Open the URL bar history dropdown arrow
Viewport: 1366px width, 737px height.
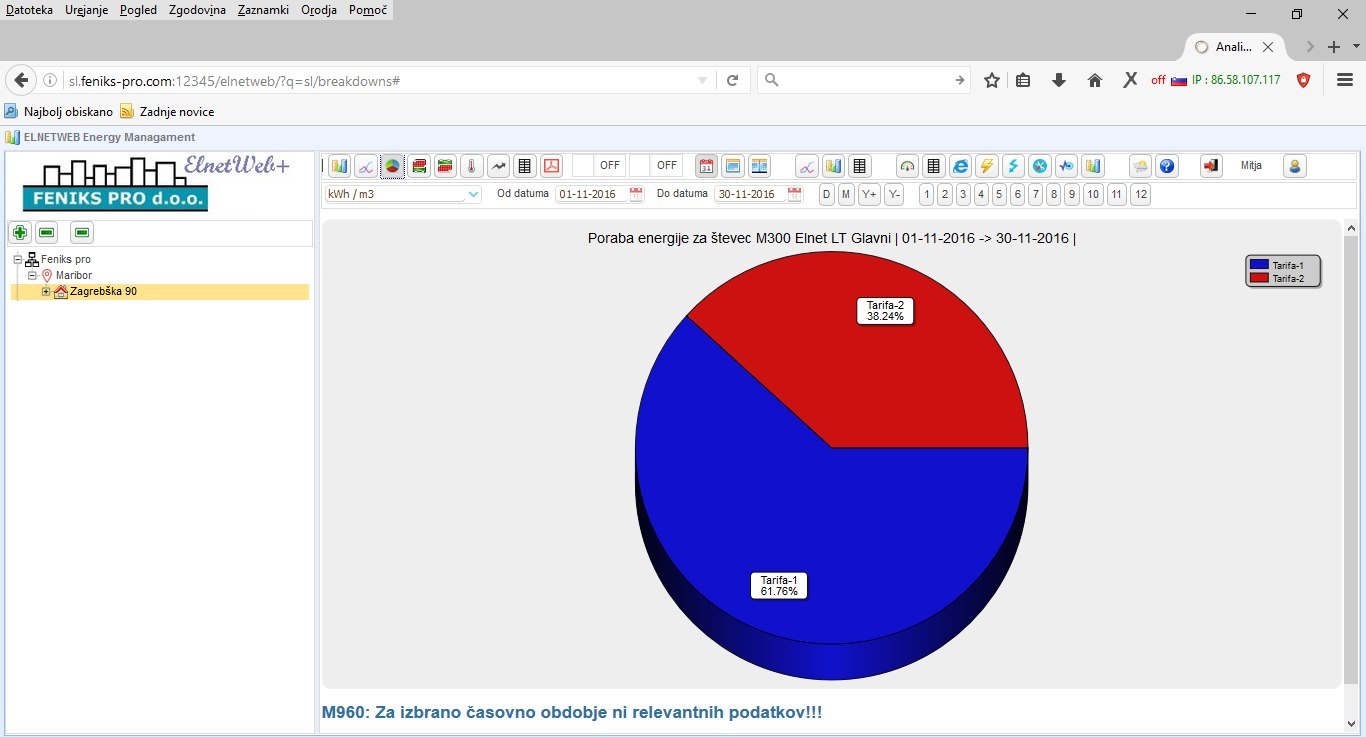point(702,80)
